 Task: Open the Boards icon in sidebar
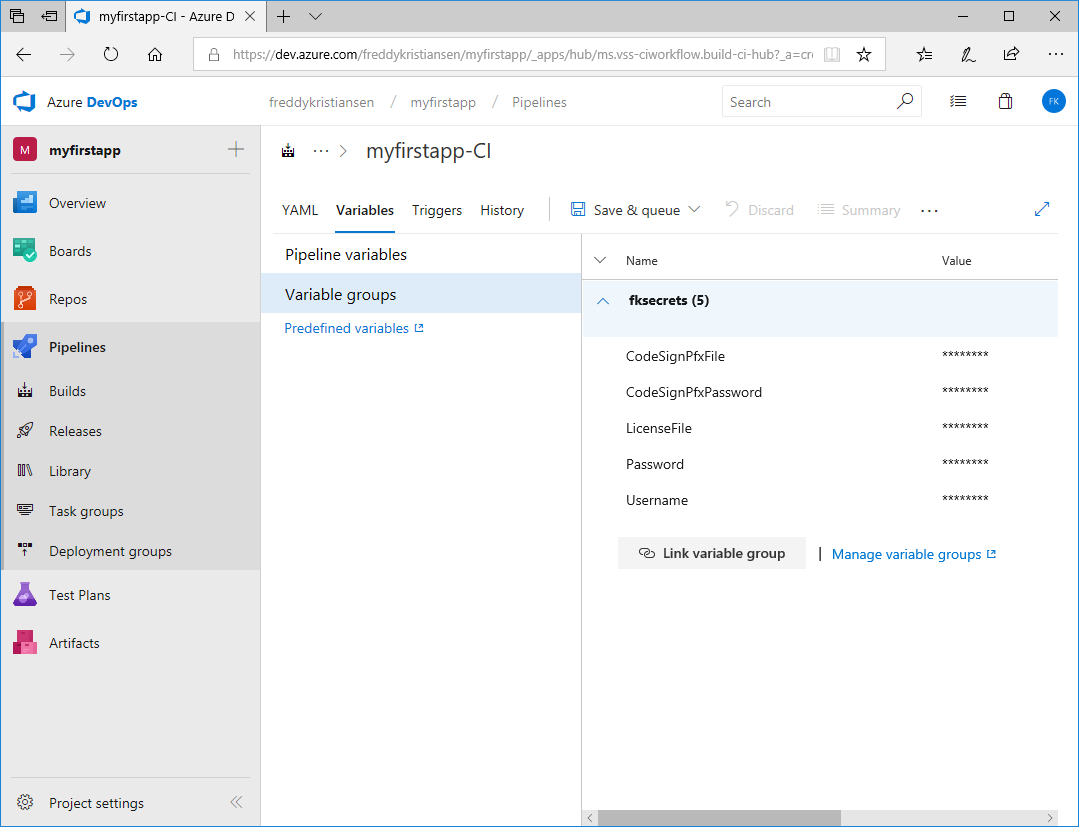(25, 251)
